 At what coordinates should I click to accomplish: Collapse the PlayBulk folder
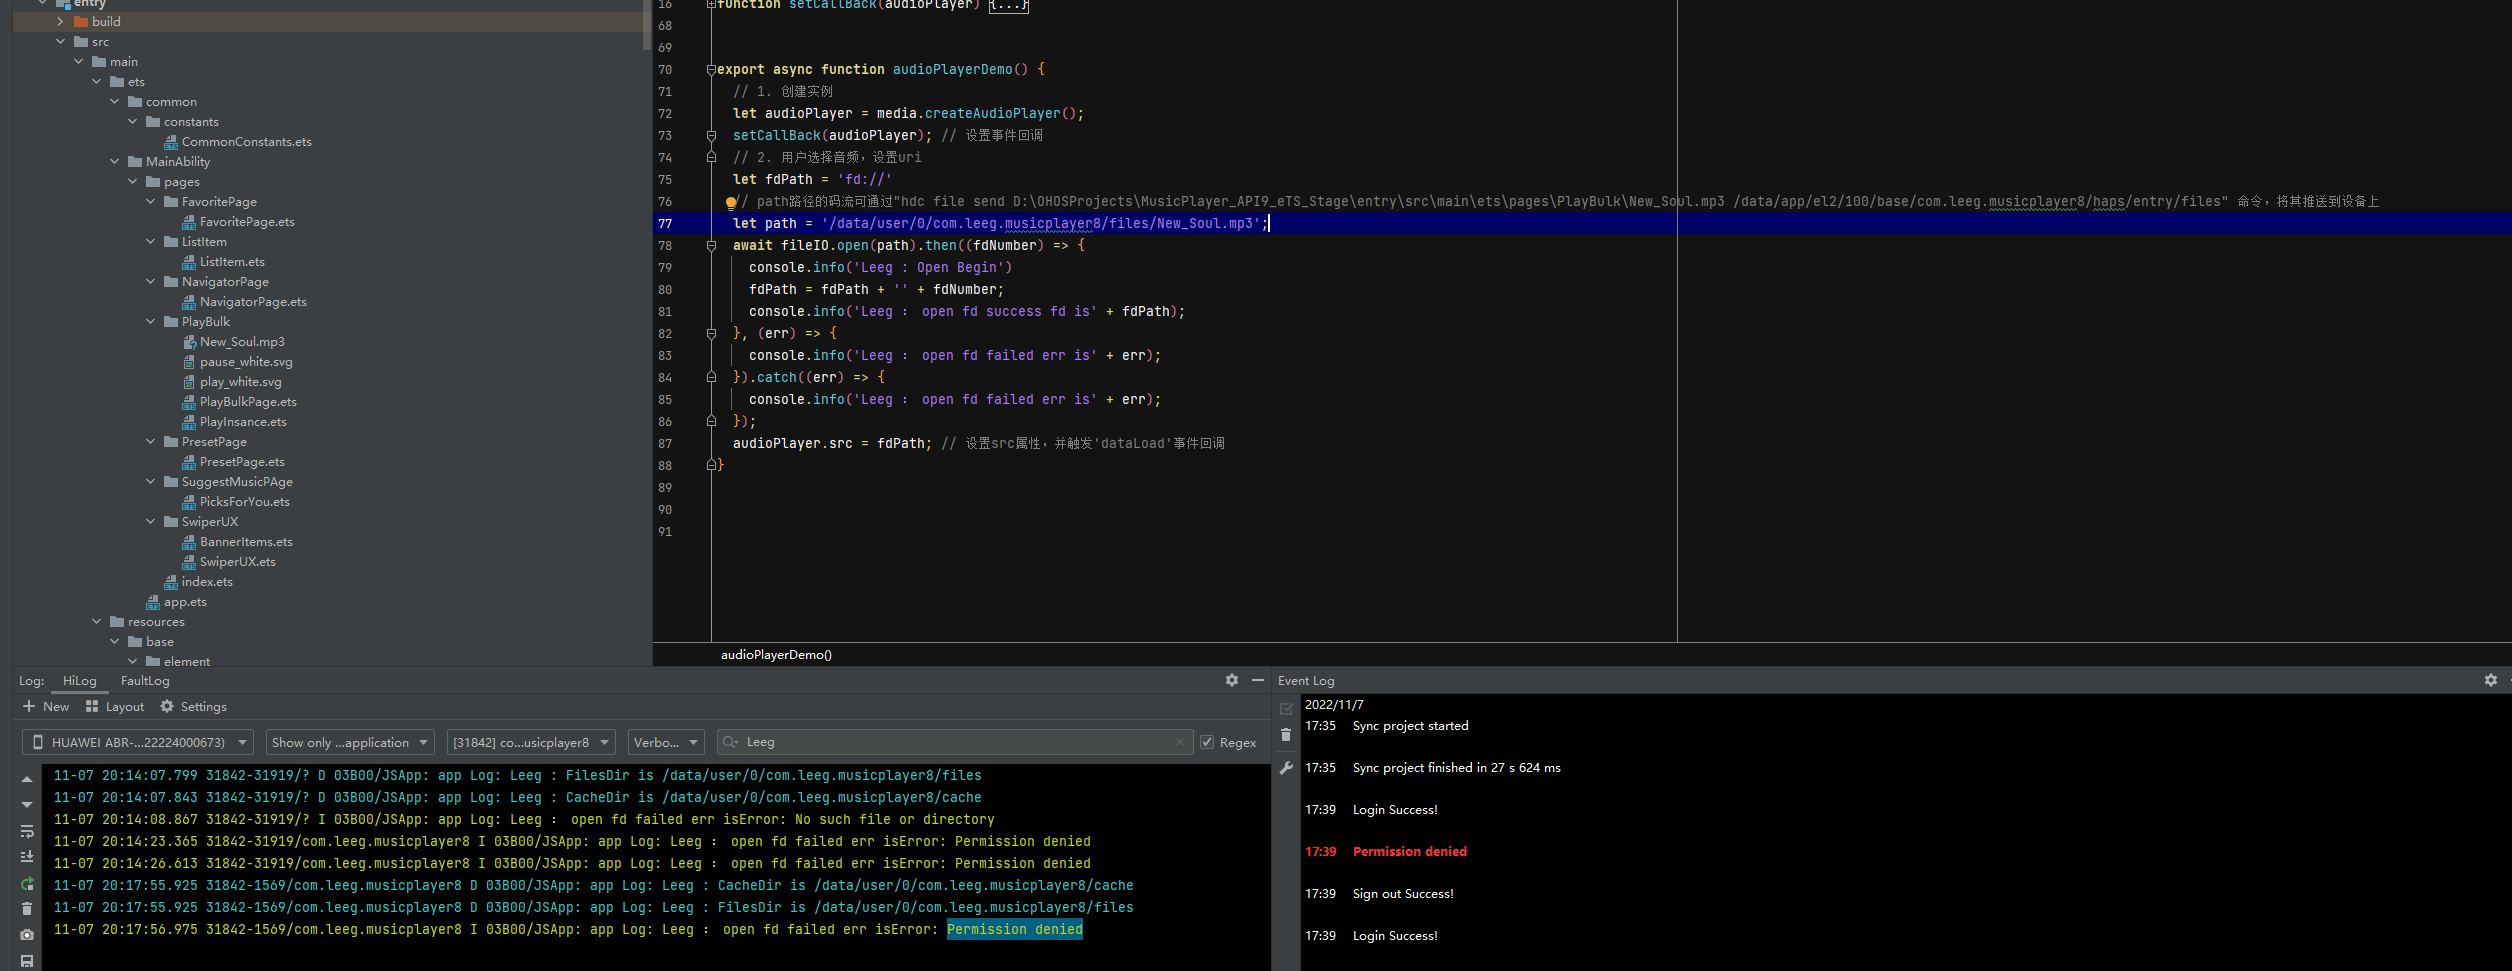pos(150,322)
